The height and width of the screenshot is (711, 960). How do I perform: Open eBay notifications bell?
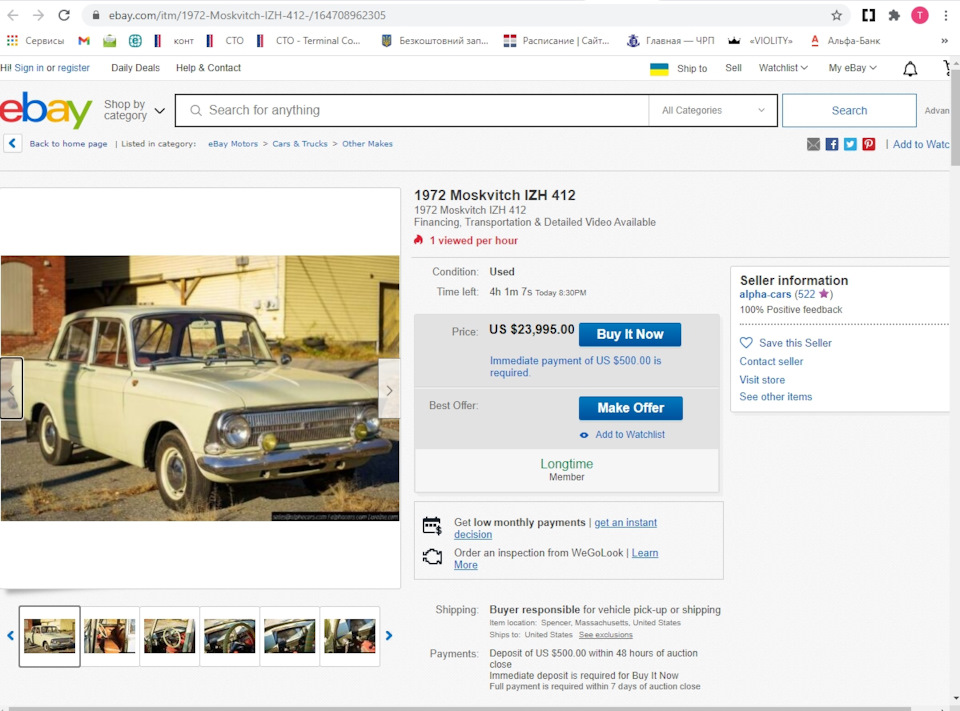pos(910,69)
